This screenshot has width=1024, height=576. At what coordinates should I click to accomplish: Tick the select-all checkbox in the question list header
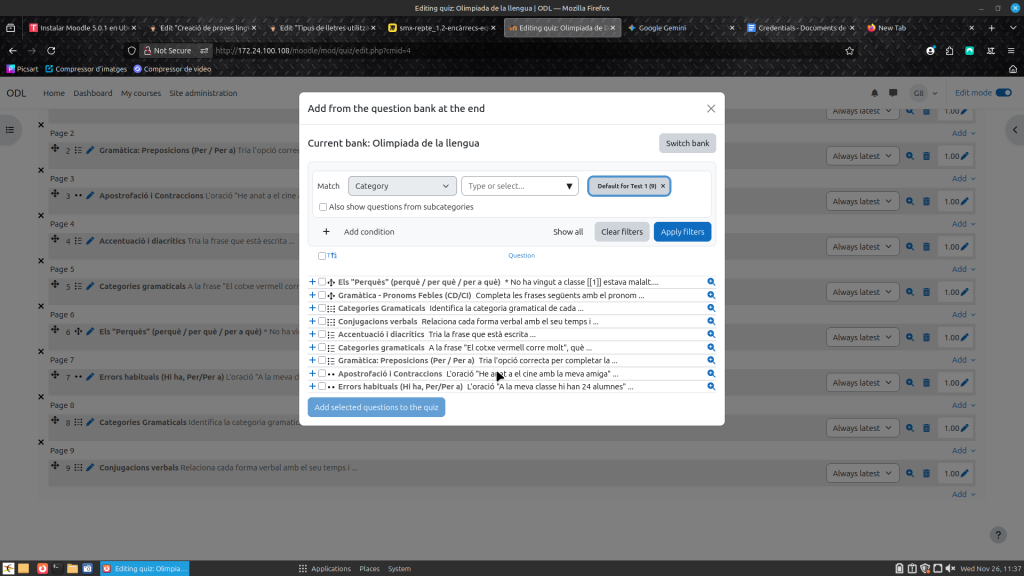pos(321,256)
